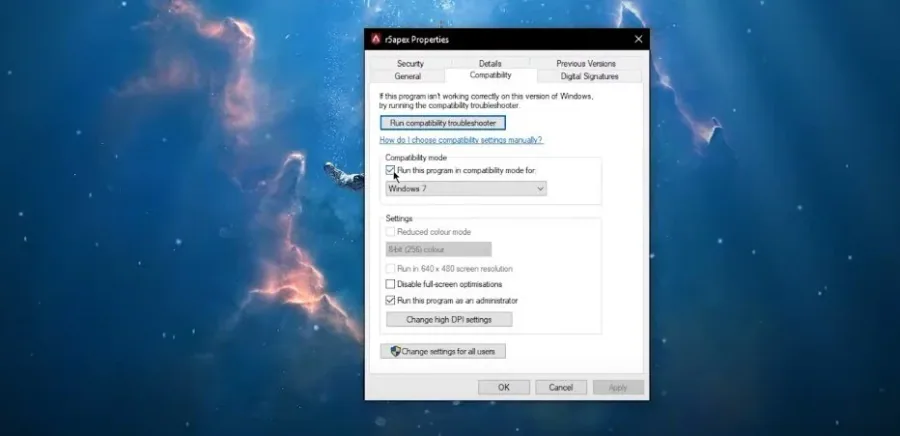This screenshot has height=436, width=900.
Task: Click the Cancel button
Action: 561,387
